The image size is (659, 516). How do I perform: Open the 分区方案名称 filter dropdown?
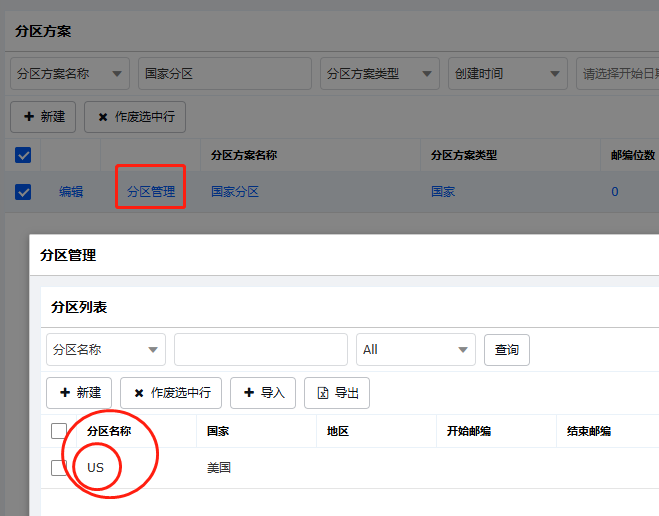click(x=70, y=74)
